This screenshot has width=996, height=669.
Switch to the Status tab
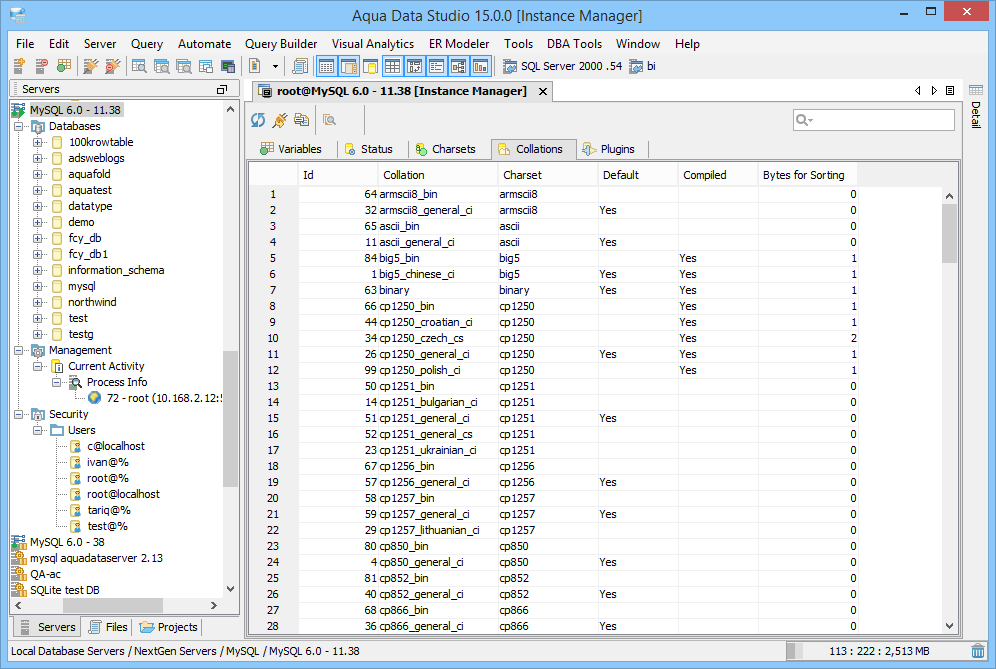point(368,149)
